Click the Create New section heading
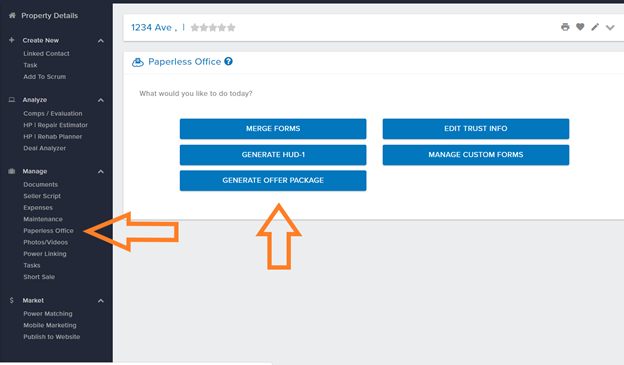Image resolution: width=624 pixels, height=365 pixels. 41,40
